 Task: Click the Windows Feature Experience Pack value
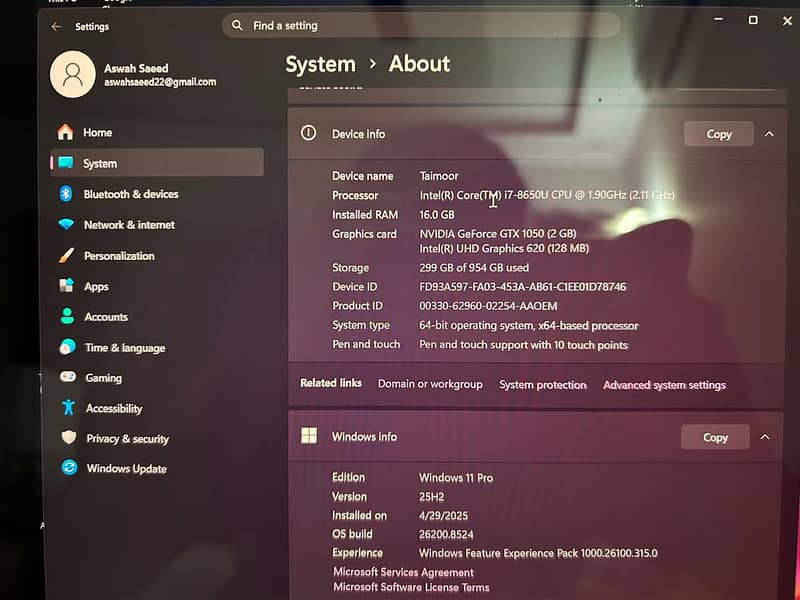538,553
